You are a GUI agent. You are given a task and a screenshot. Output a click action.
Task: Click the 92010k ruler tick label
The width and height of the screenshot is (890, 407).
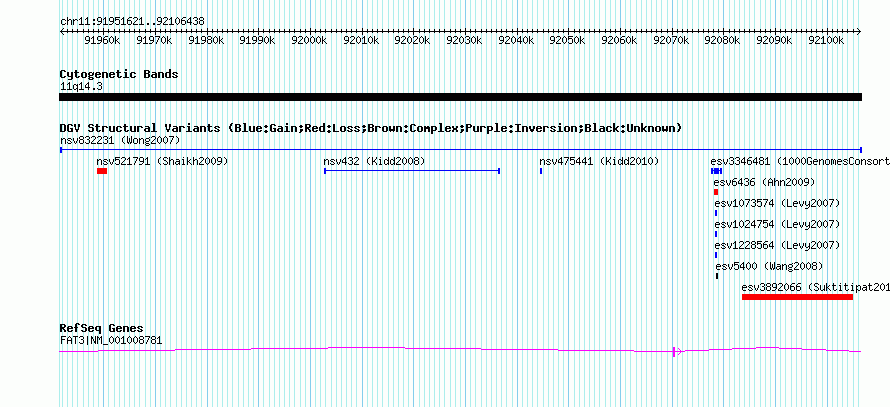tap(361, 41)
